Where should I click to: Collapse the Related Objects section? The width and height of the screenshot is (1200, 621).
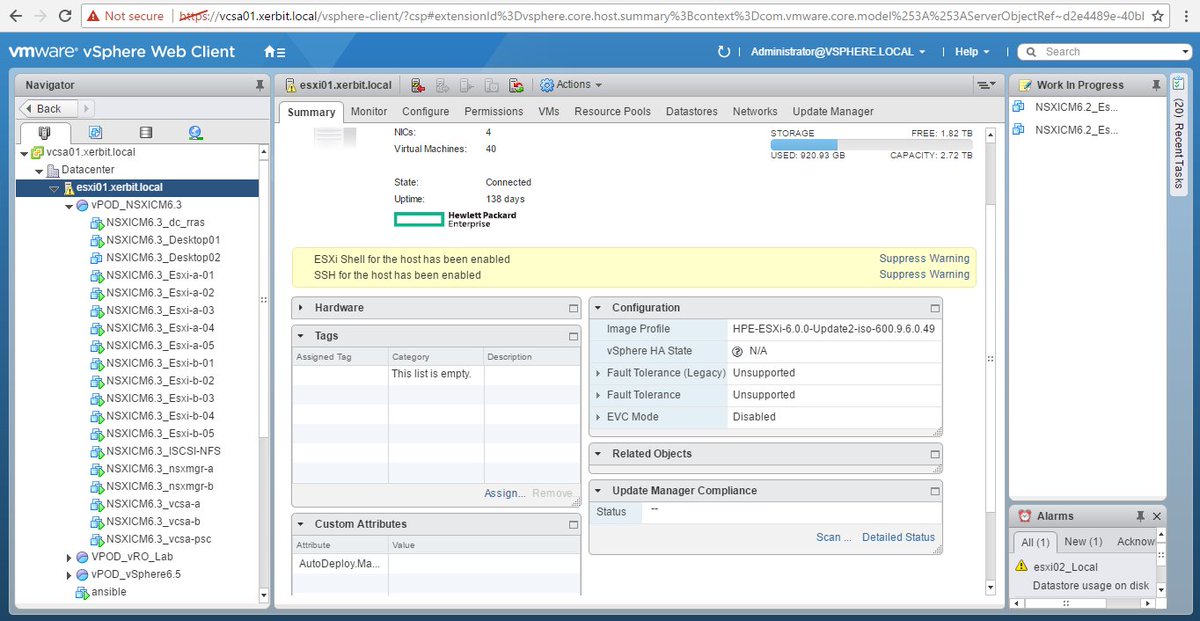(598, 454)
